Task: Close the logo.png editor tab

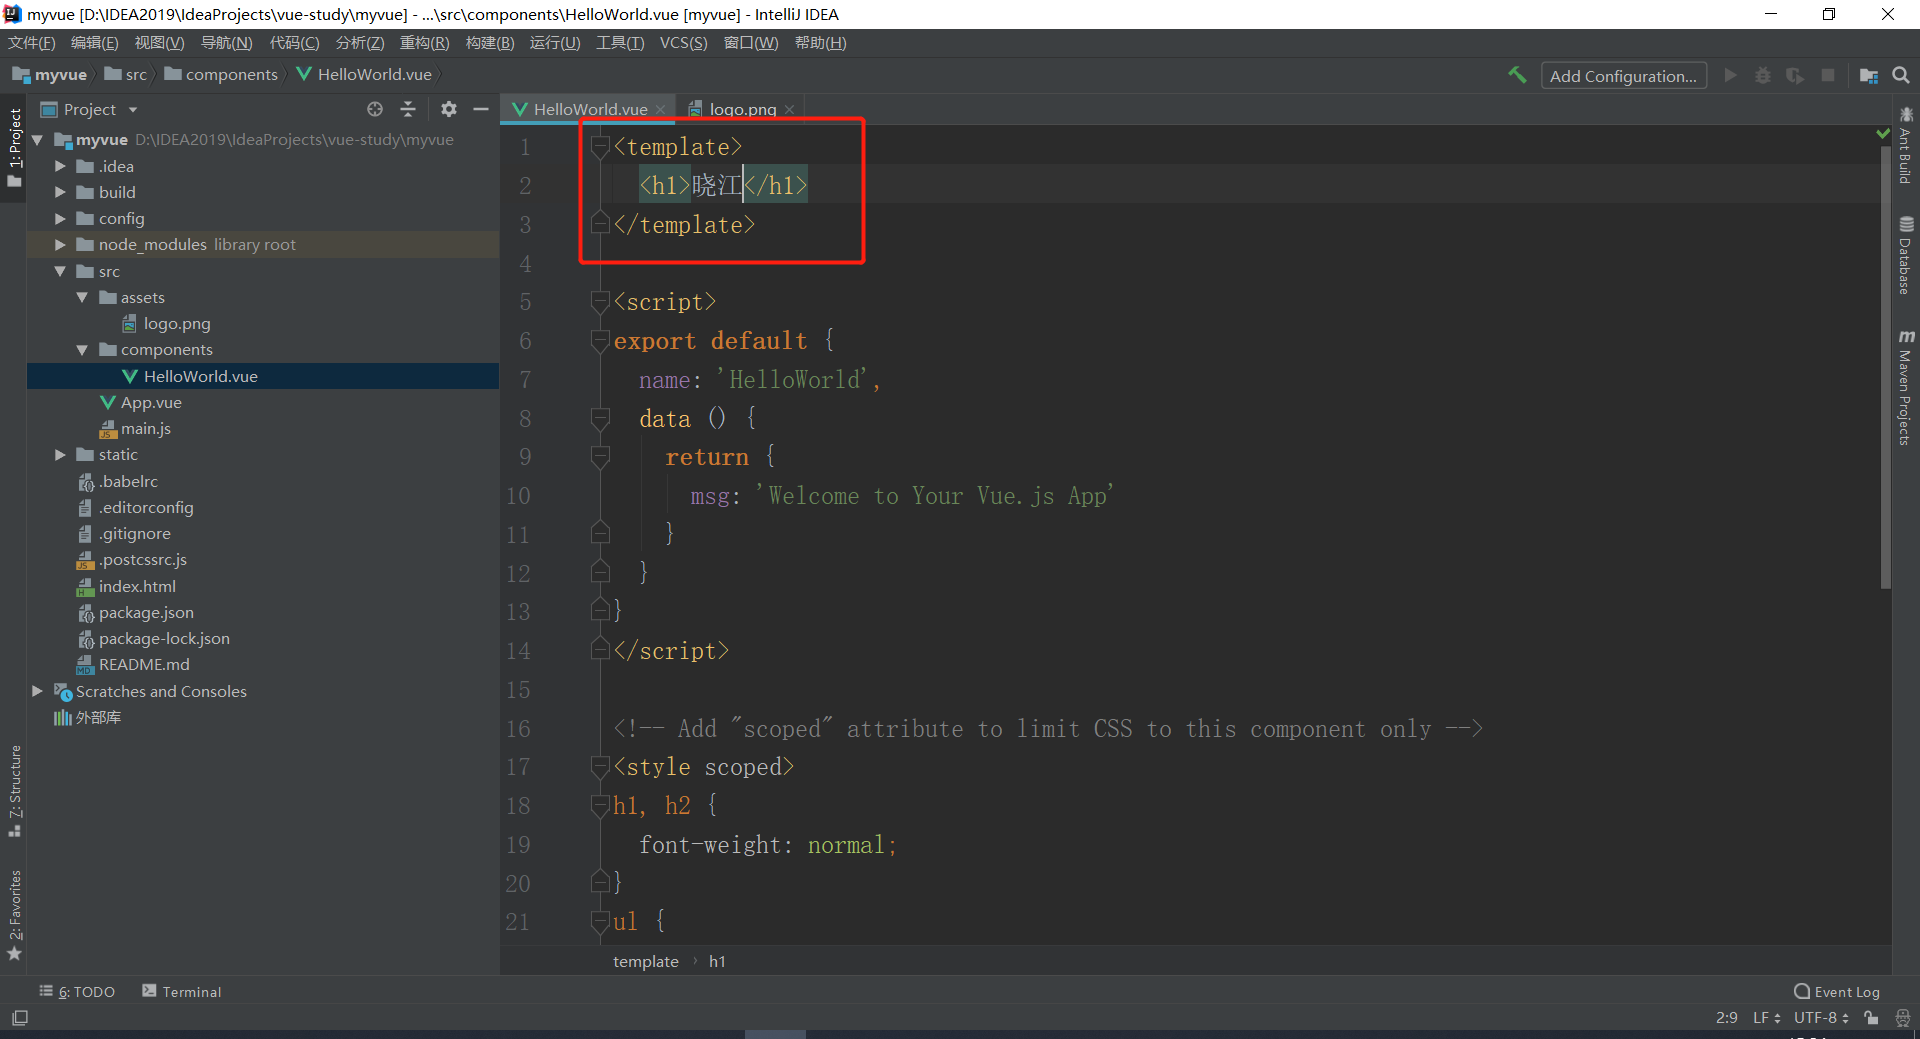Action: (790, 110)
